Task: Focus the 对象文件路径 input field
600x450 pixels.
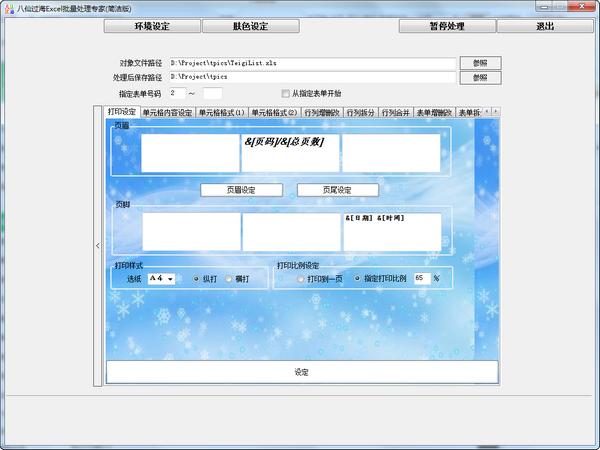Action: (313, 63)
